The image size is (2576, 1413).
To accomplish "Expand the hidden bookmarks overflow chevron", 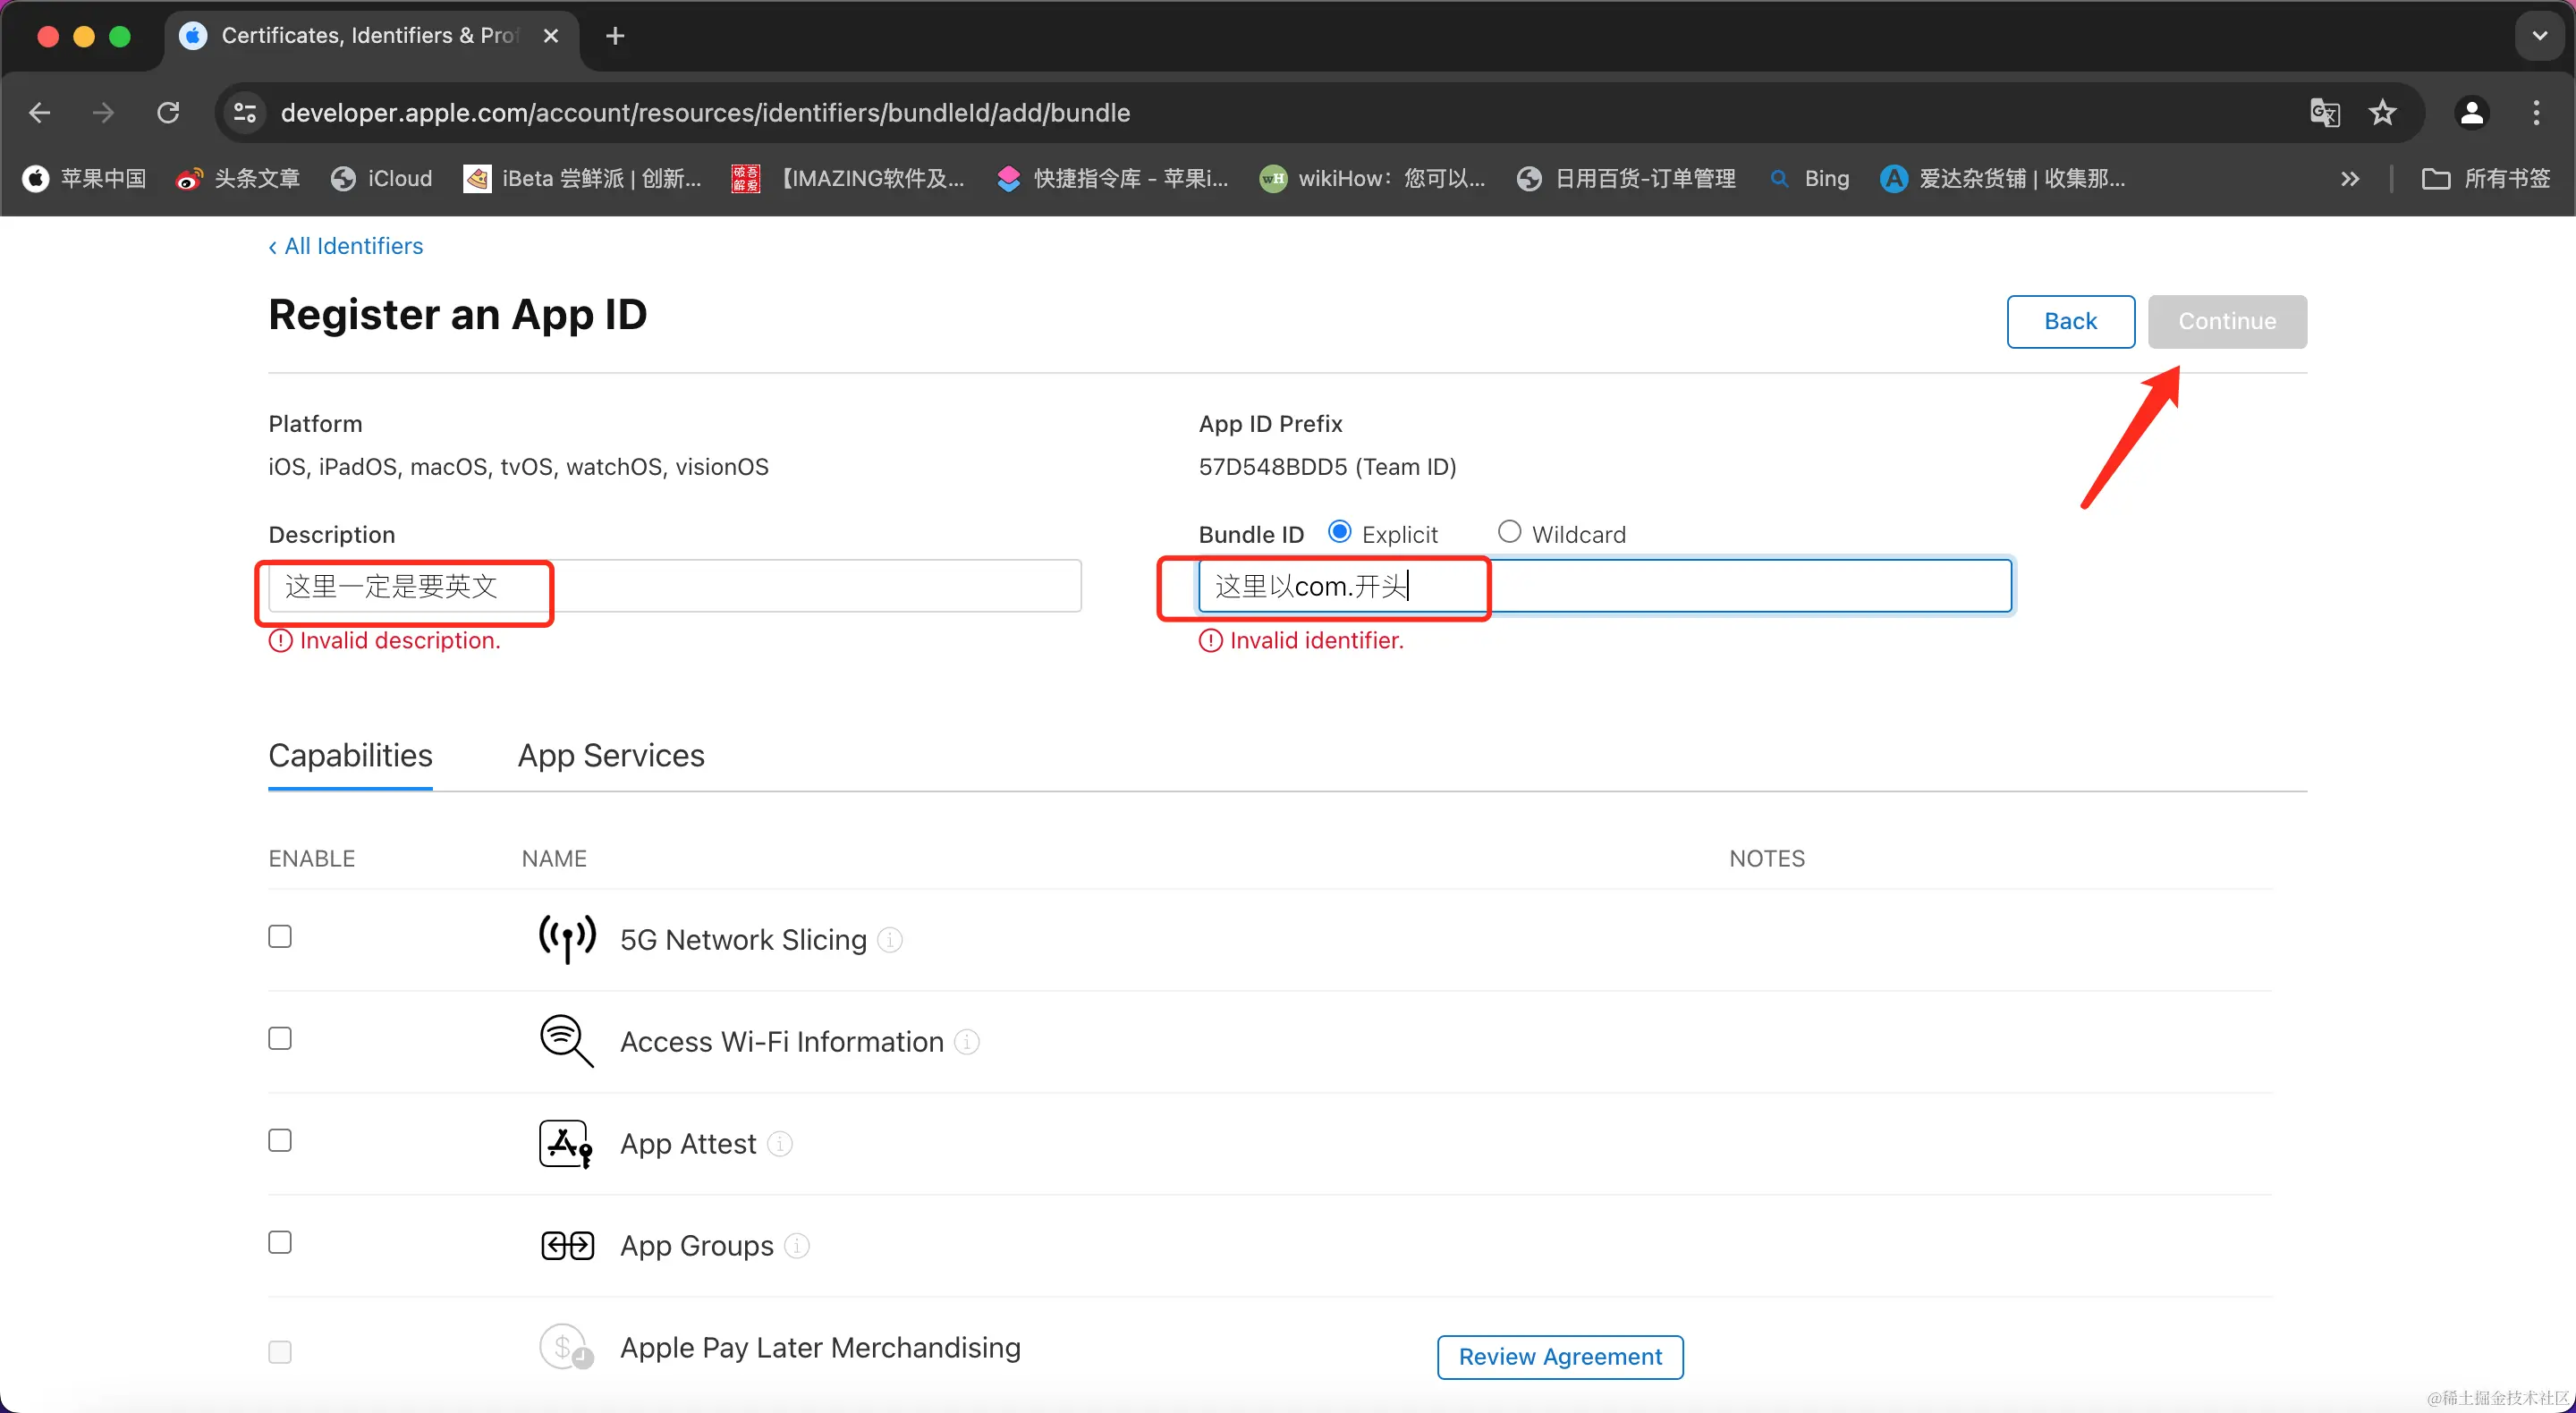I will [2350, 179].
